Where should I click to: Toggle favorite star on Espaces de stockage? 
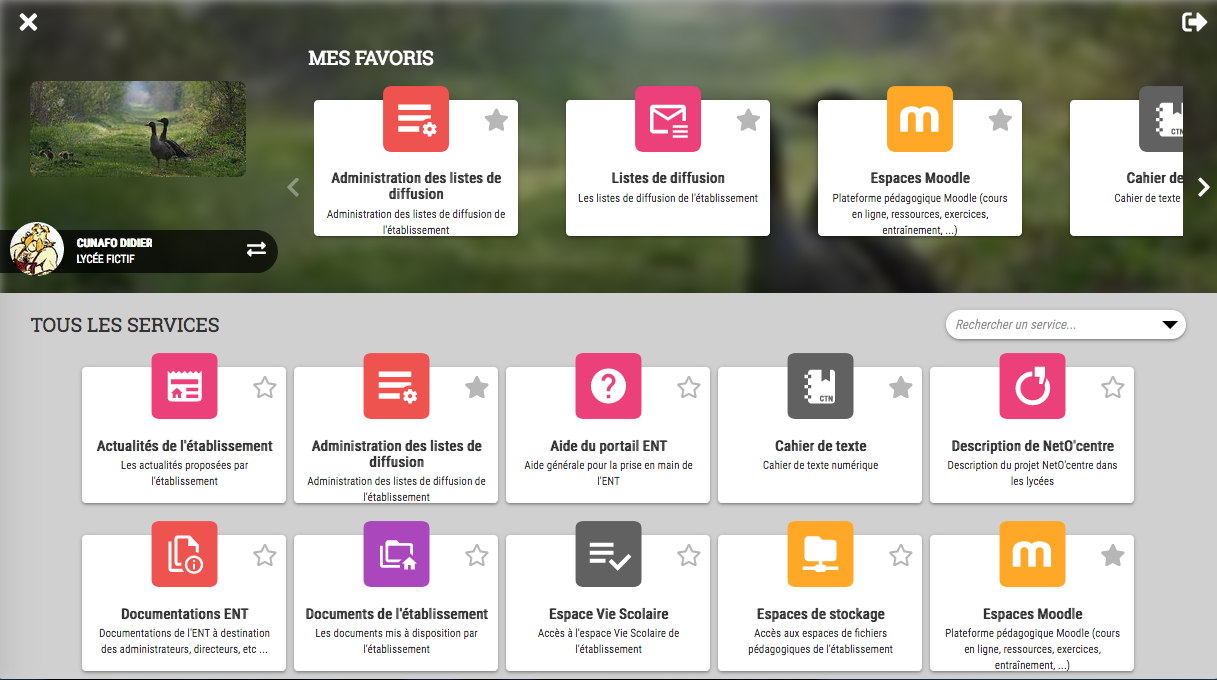900,556
